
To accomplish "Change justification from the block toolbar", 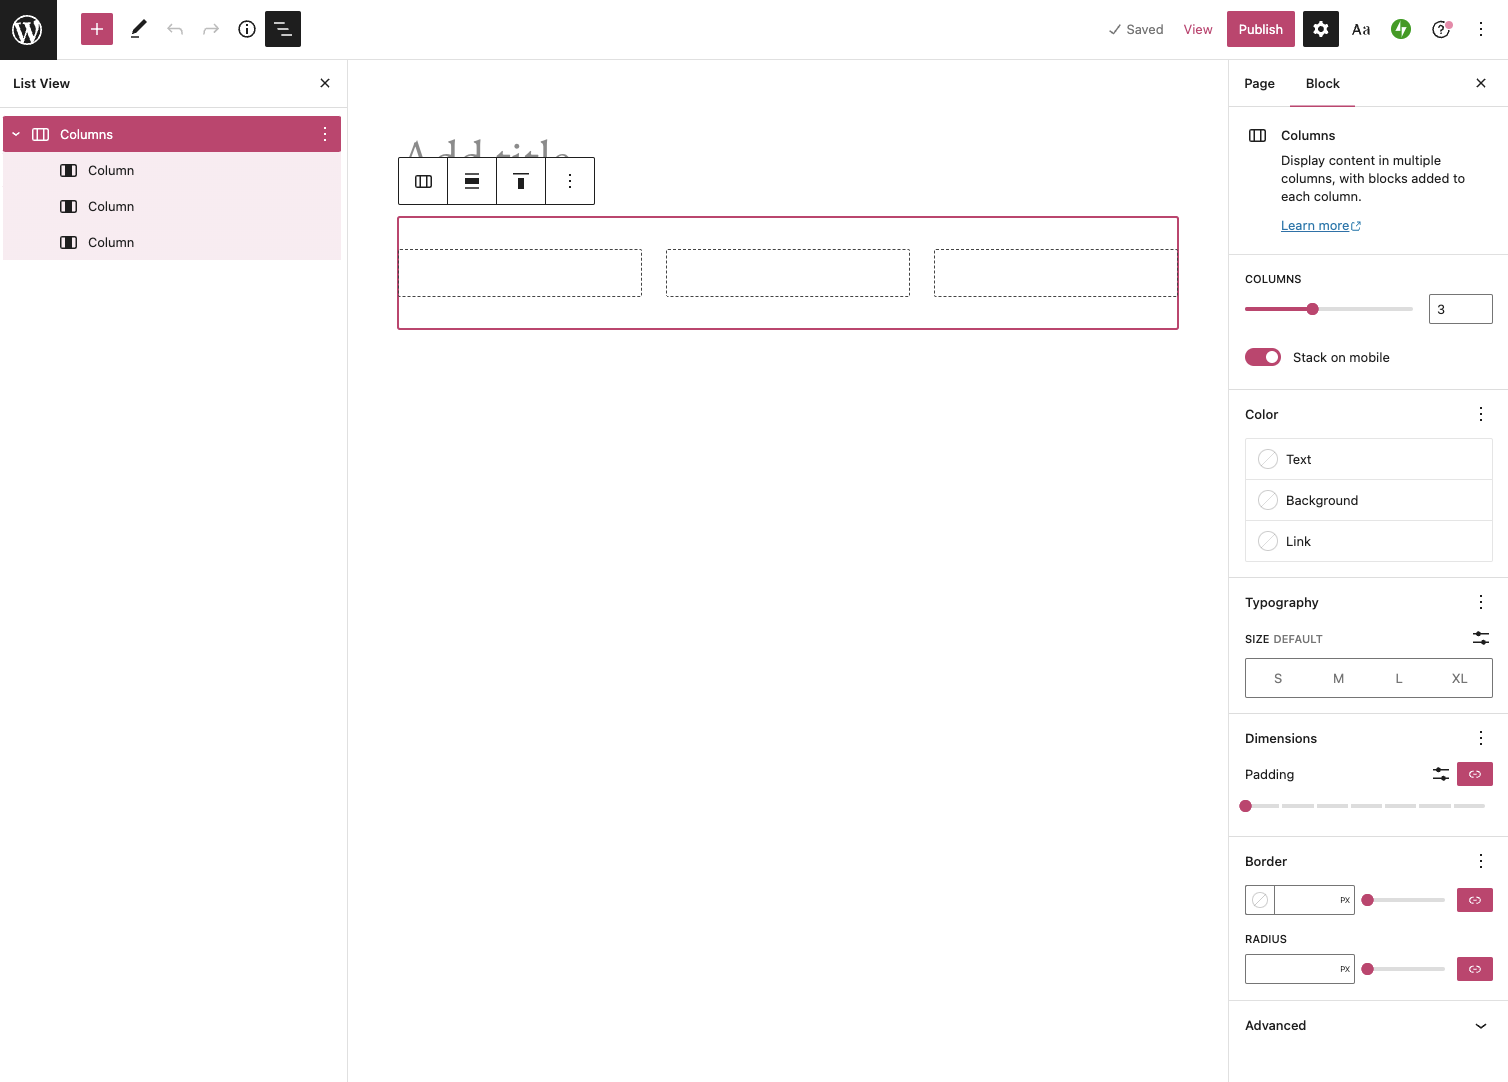I will click(x=471, y=181).
